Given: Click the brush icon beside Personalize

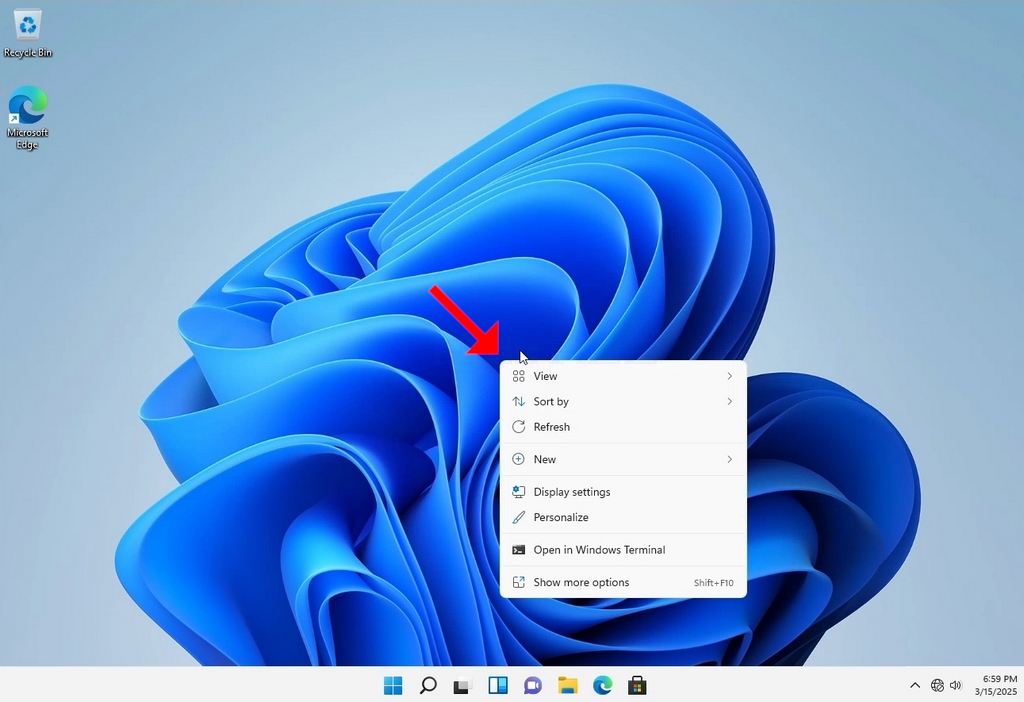Looking at the screenshot, I should coord(519,517).
